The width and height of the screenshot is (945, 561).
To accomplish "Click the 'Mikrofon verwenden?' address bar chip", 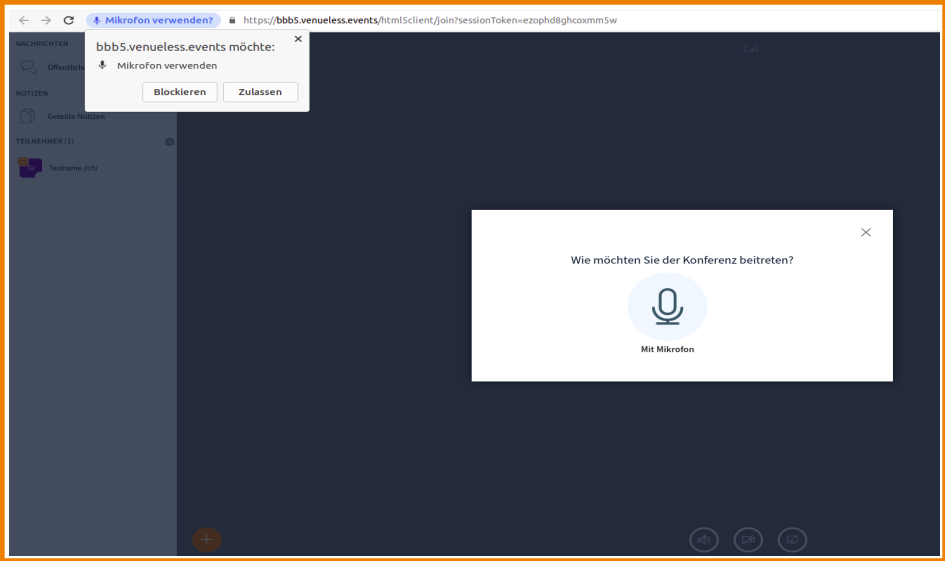I will 153,20.
